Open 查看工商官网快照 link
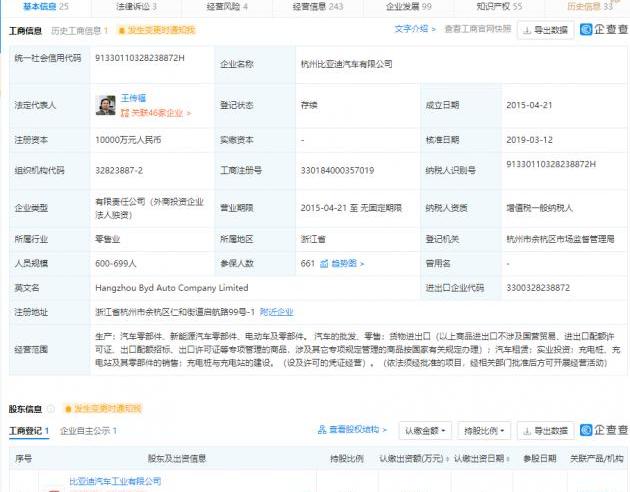The height and width of the screenshot is (492, 630). (x=478, y=29)
